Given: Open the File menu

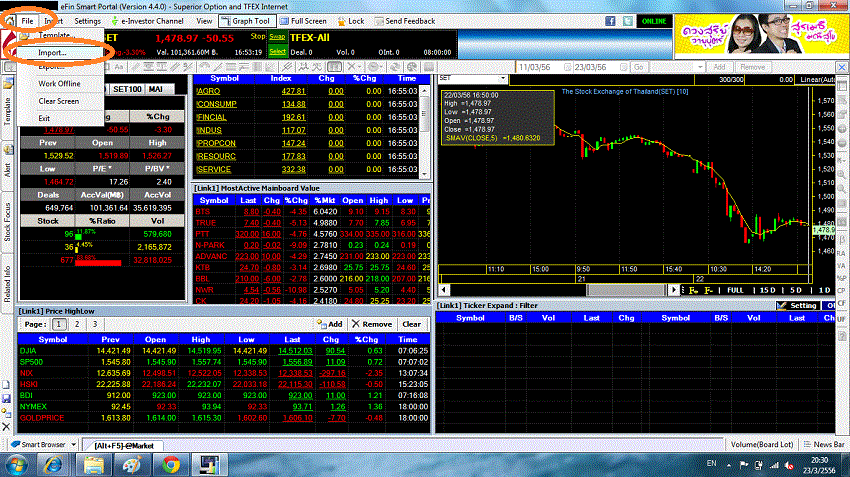Looking at the screenshot, I should tap(27, 21).
